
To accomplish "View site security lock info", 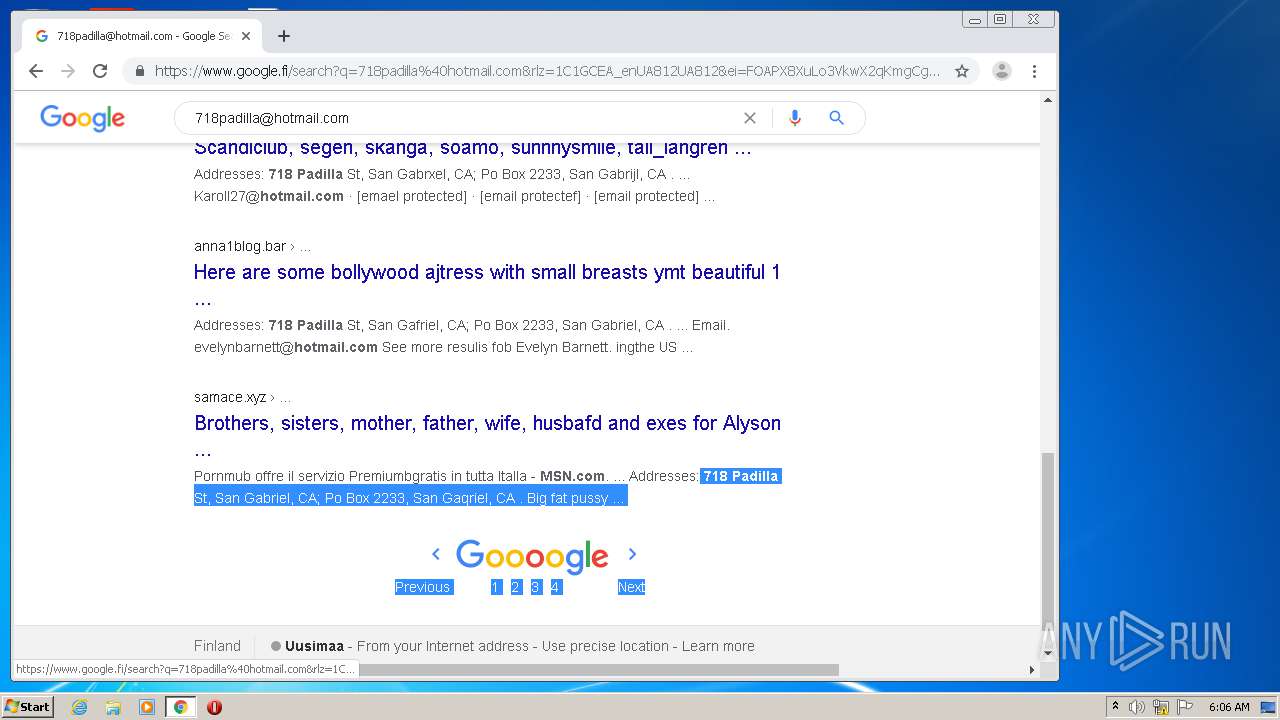I will pyautogui.click(x=139, y=71).
